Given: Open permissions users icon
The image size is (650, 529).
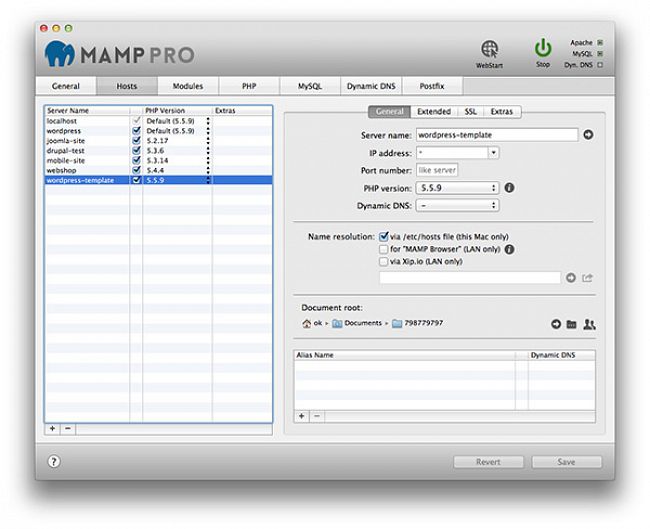Looking at the screenshot, I should (589, 324).
